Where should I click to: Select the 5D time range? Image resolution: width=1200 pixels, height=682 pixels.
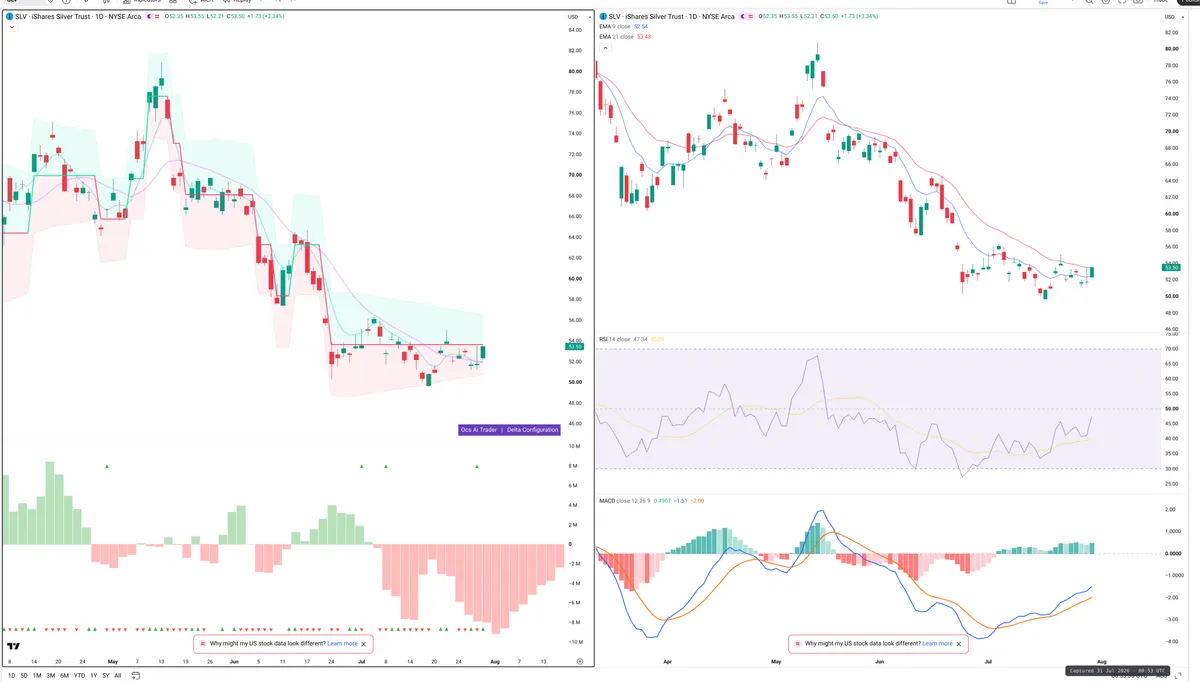pos(24,676)
